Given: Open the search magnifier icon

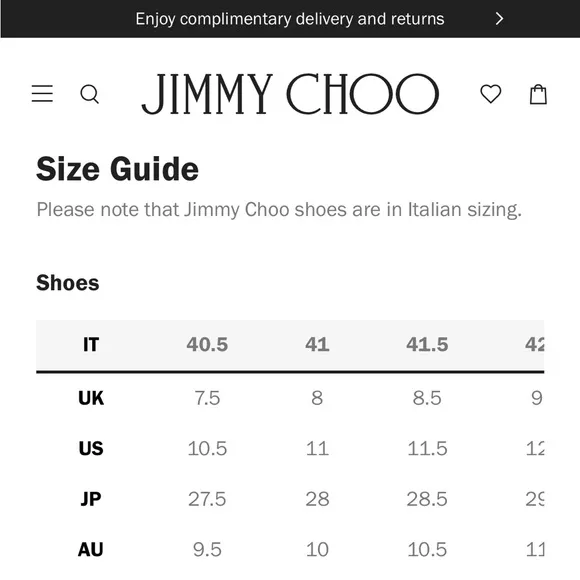Looking at the screenshot, I should click(90, 94).
